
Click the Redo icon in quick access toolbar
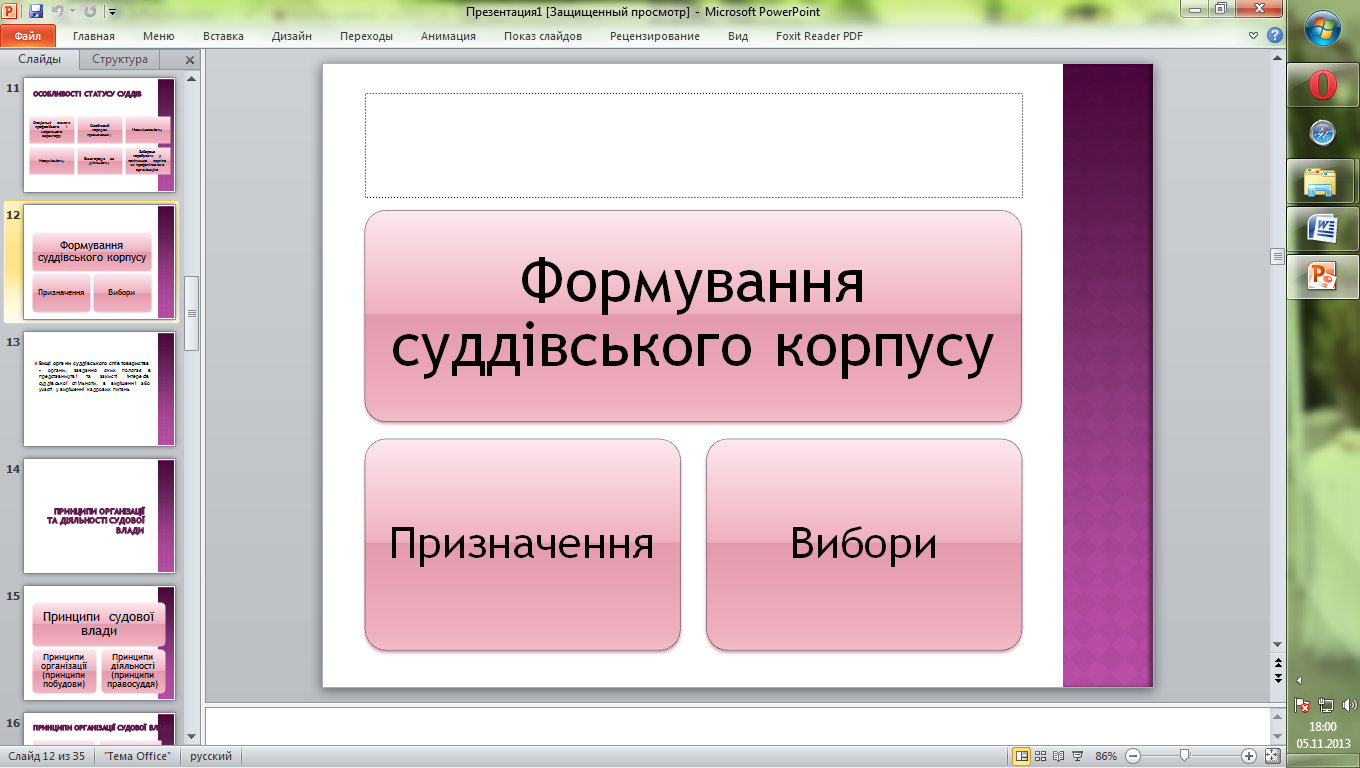coord(90,12)
